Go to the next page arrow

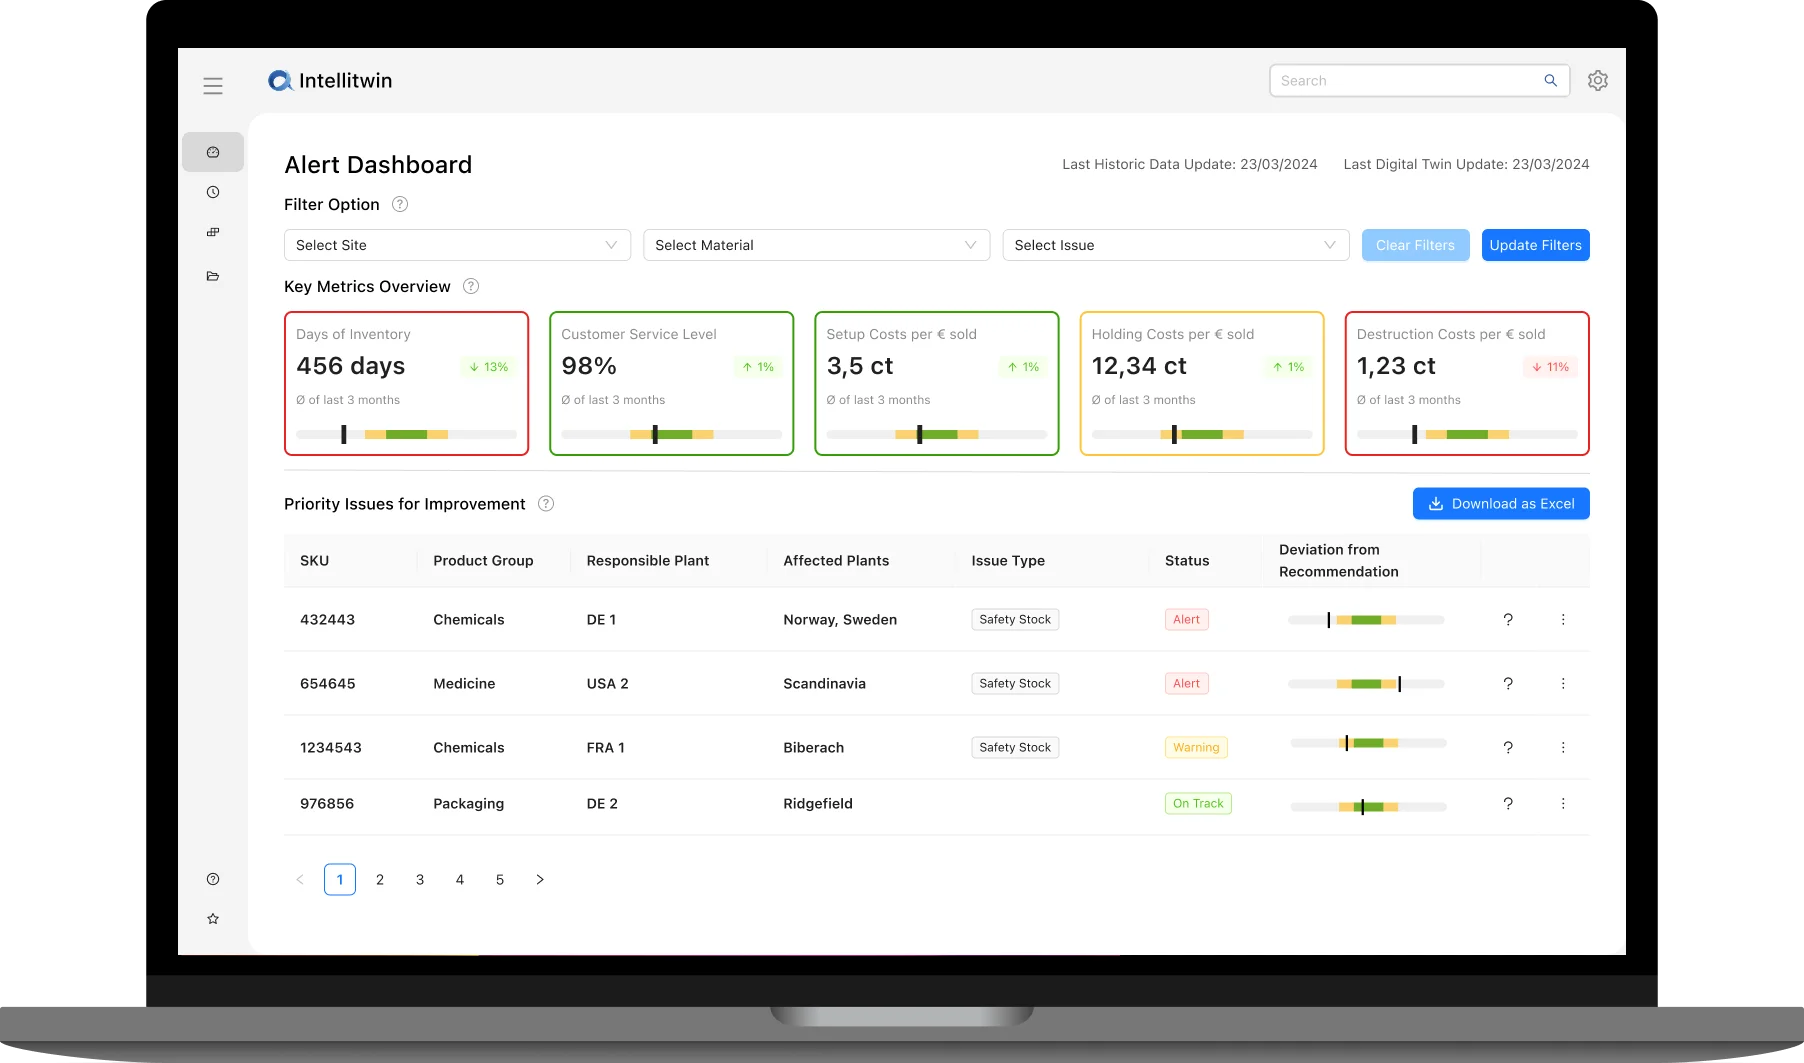(x=540, y=880)
